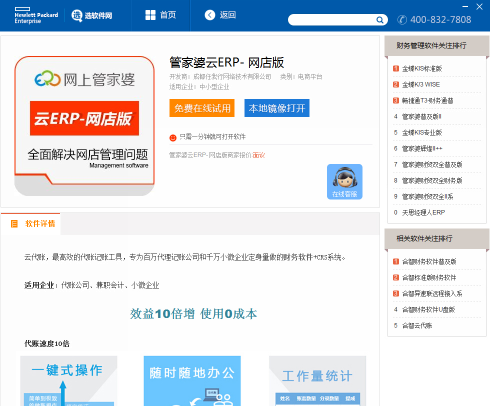The image size is (490, 406).
Task: Click the 免费在线试用 button
Action: tap(202, 108)
